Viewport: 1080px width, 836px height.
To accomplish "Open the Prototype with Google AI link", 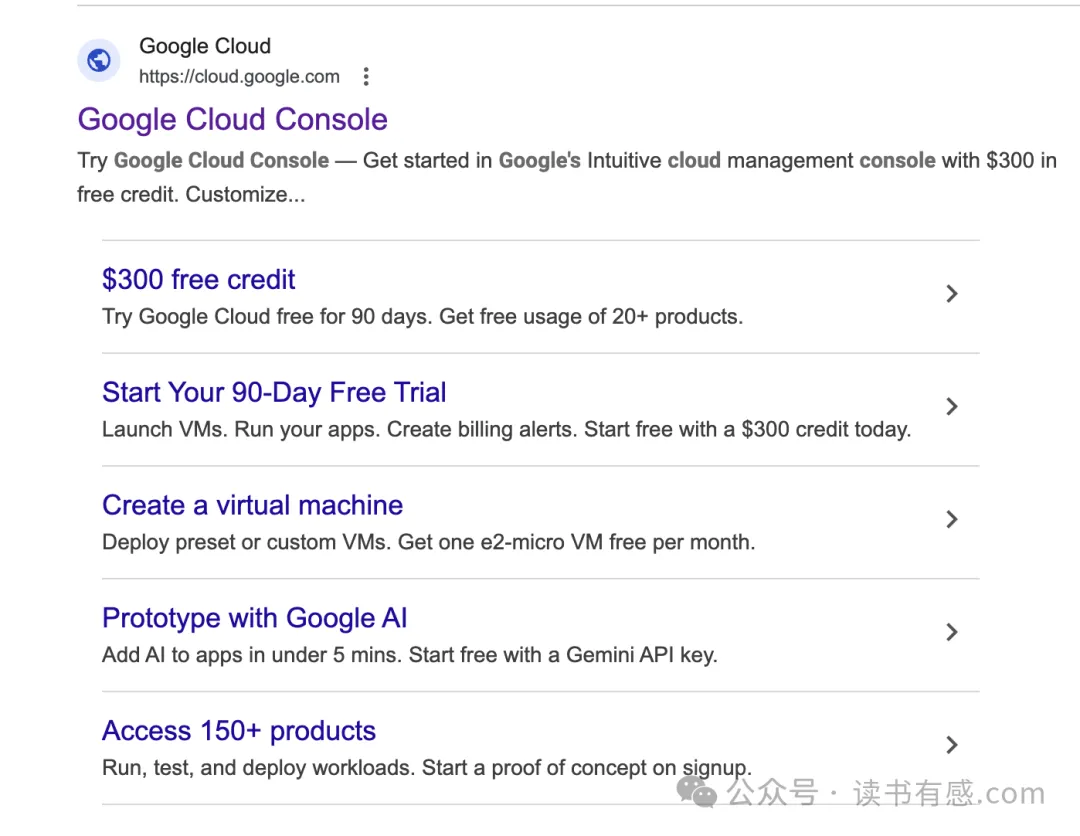I will tap(255, 618).
